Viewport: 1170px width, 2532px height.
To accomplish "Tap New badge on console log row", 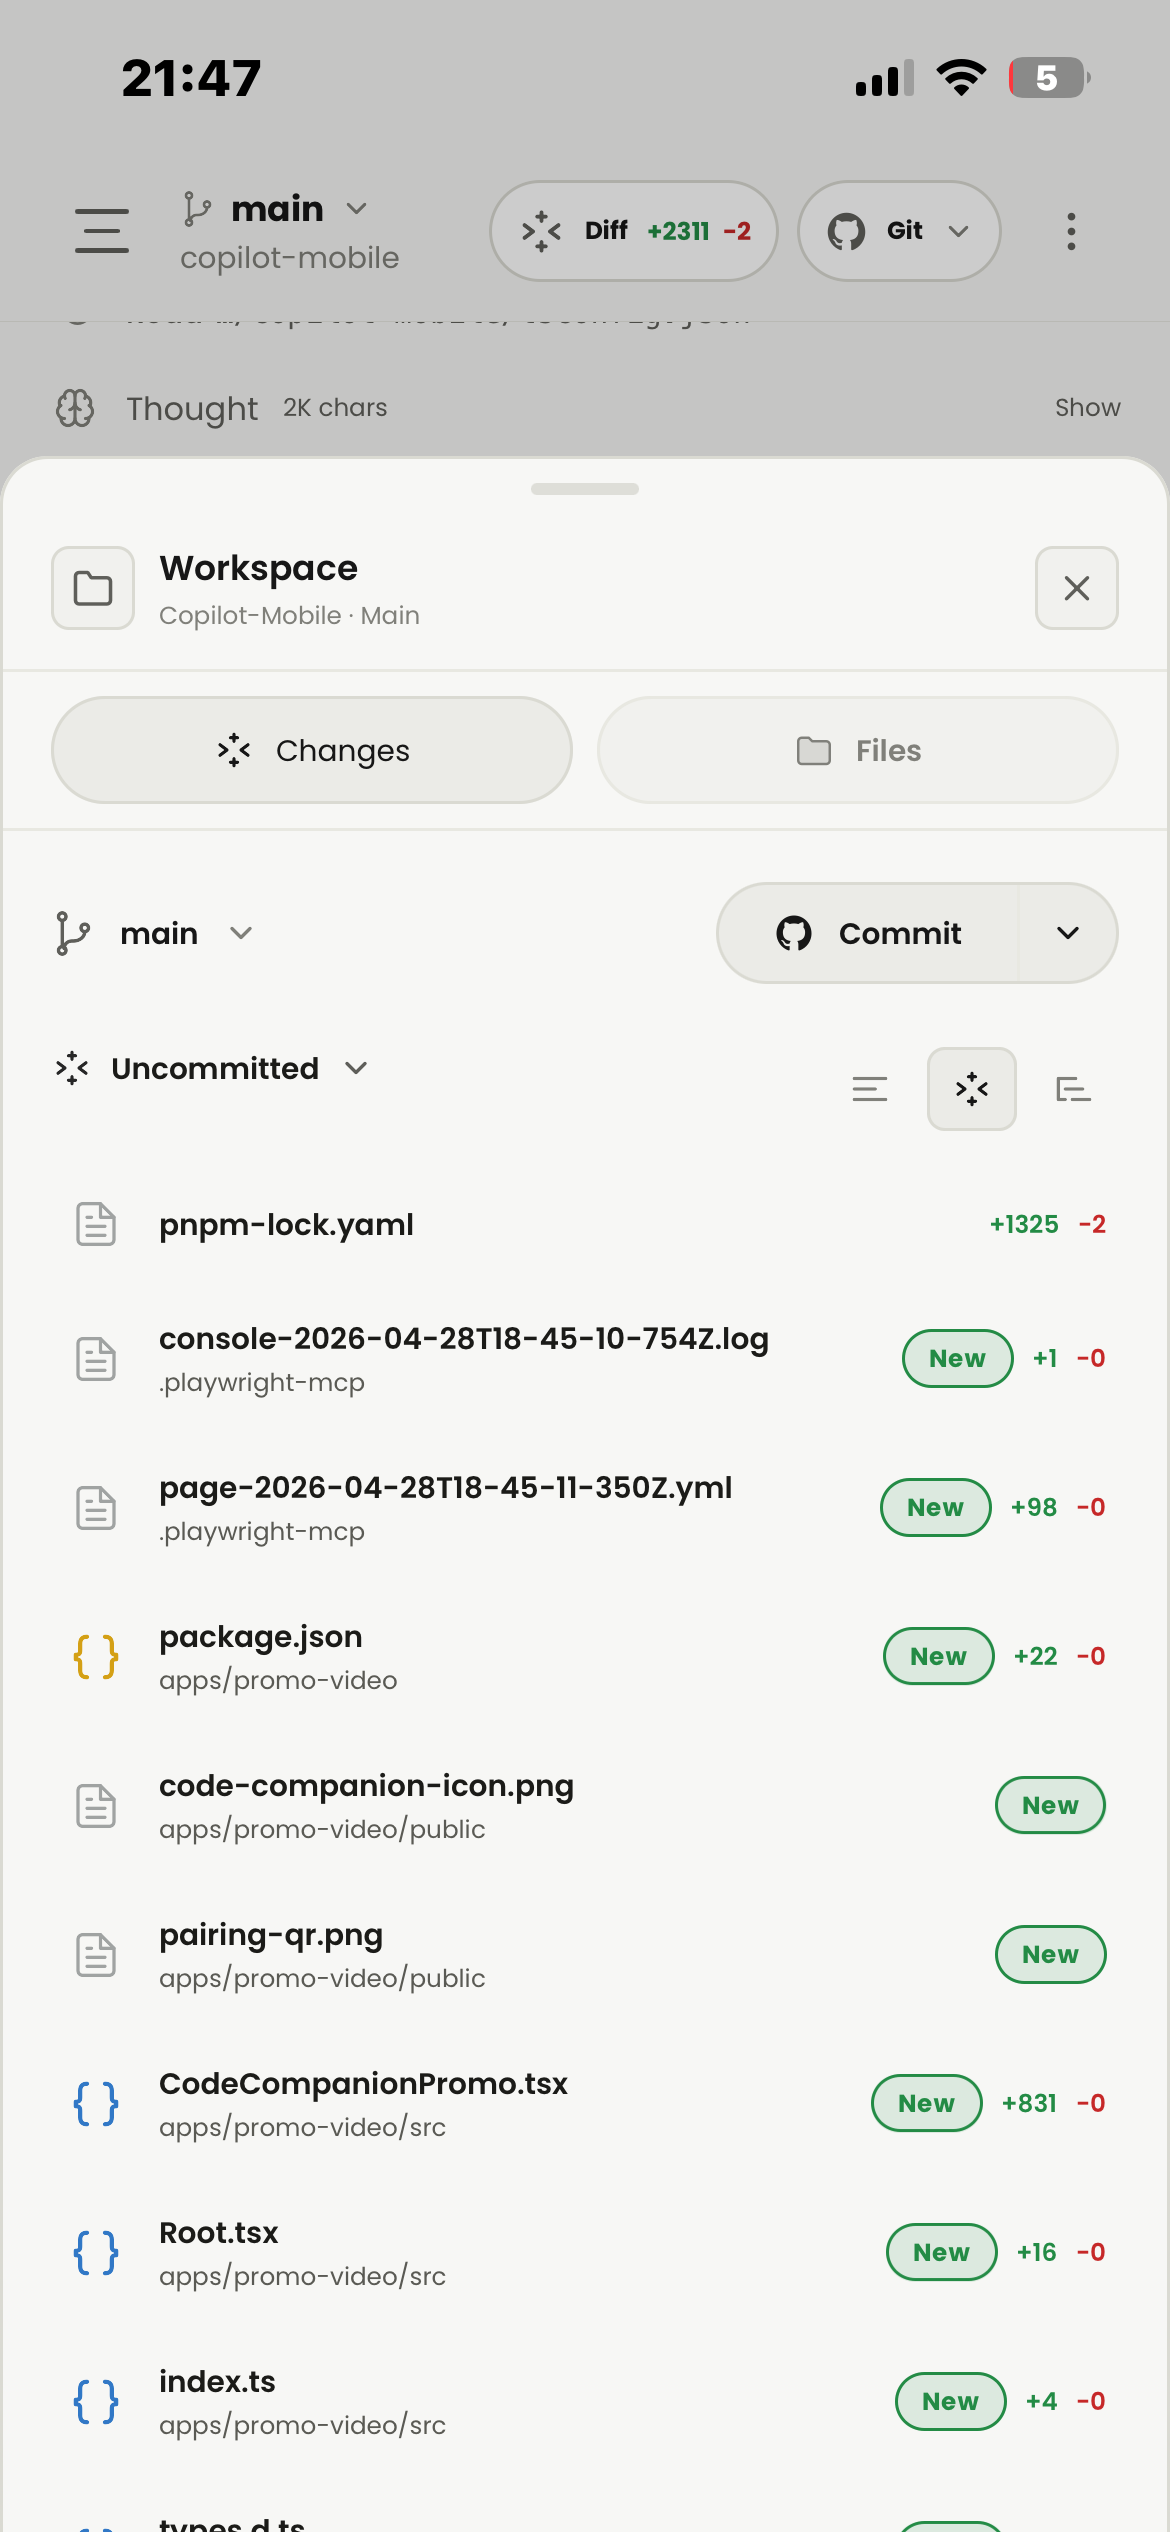I will pos(957,1358).
